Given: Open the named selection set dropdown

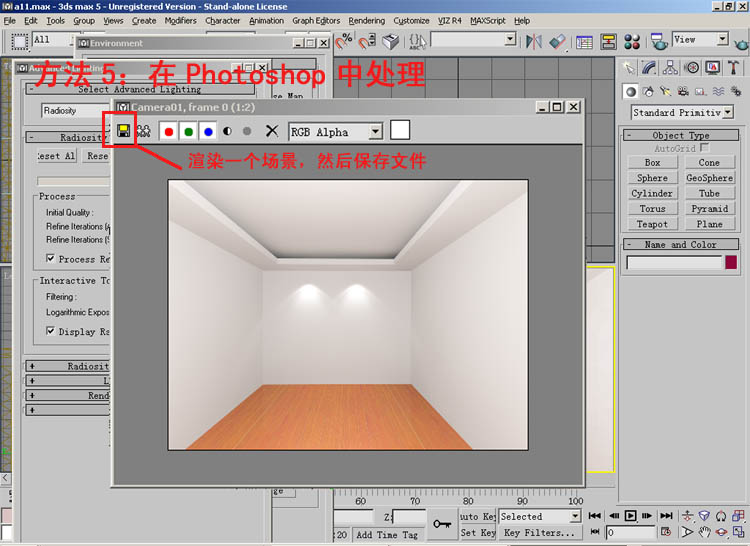Looking at the screenshot, I should pyautogui.click(x=510, y=39).
